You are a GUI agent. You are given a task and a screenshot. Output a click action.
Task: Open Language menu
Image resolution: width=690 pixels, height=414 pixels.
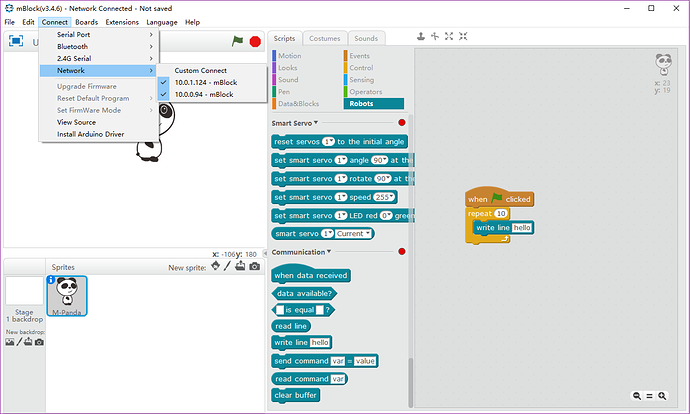(x=161, y=22)
